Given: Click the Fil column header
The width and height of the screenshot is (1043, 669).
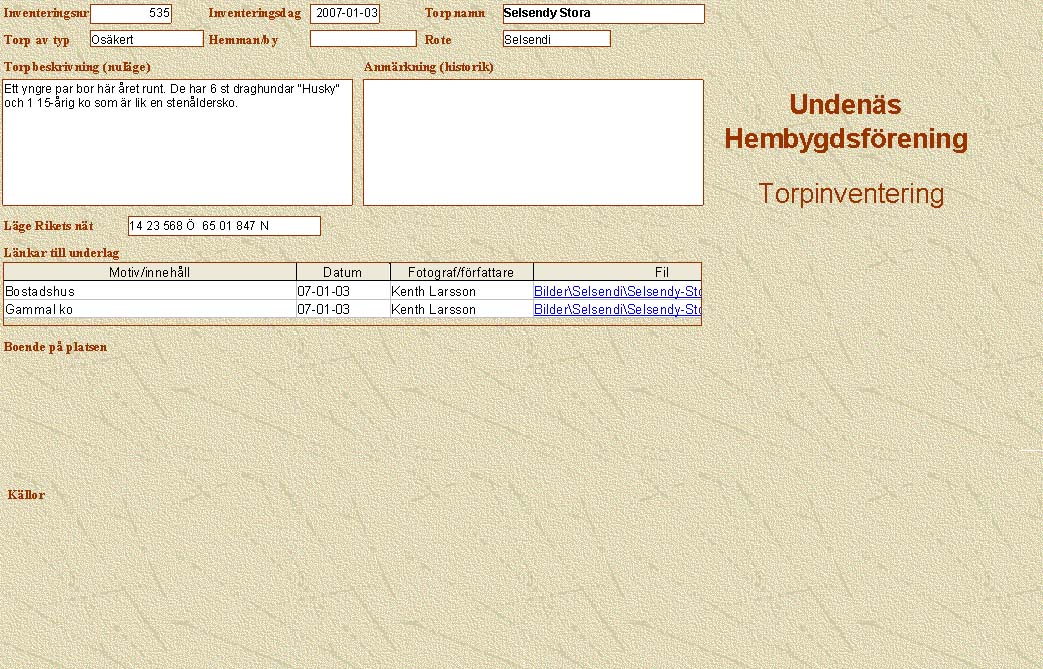Looking at the screenshot, I should pos(617,272).
